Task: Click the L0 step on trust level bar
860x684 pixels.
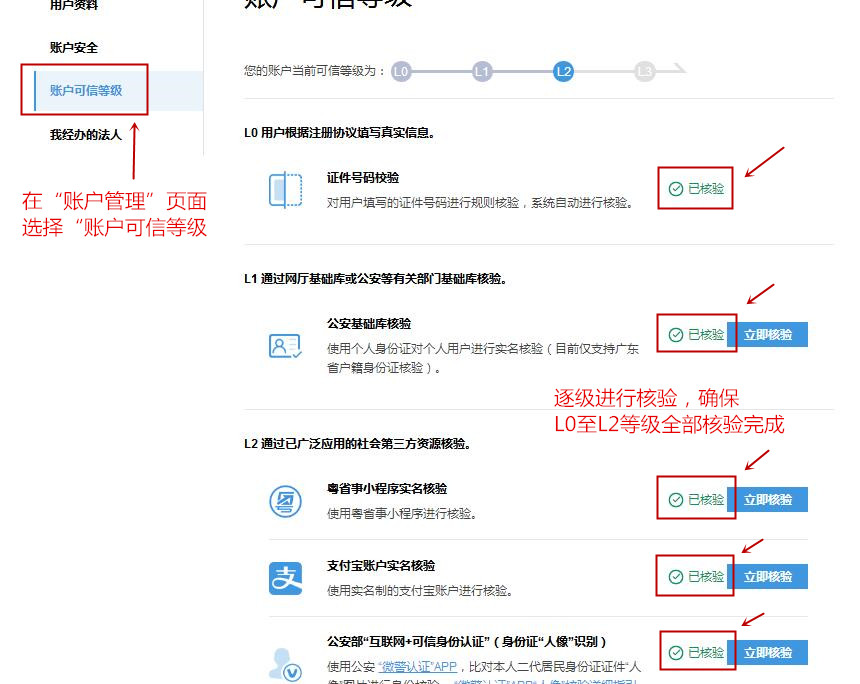Action: click(401, 71)
